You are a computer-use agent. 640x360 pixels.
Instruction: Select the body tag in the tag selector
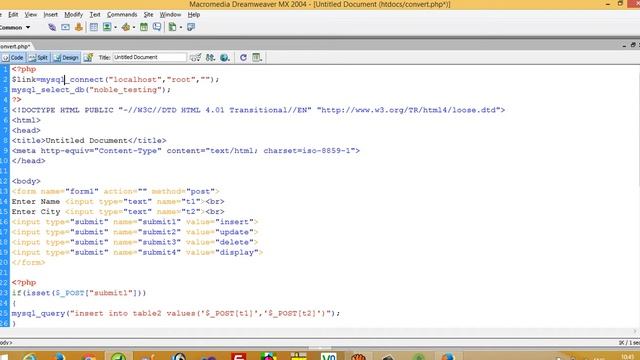tap(6, 343)
